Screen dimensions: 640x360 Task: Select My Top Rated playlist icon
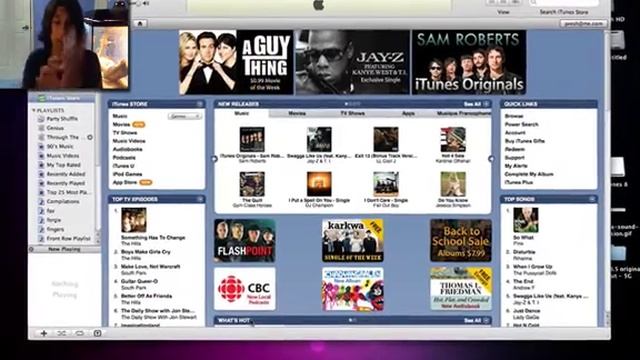coord(41,165)
